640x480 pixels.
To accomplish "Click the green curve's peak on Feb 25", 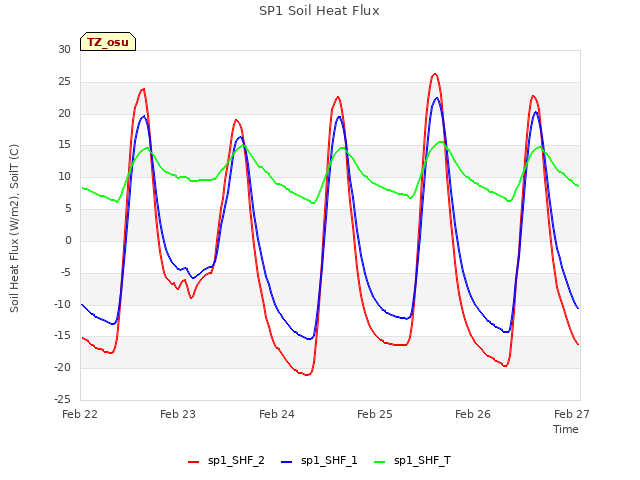I will pos(441,142).
